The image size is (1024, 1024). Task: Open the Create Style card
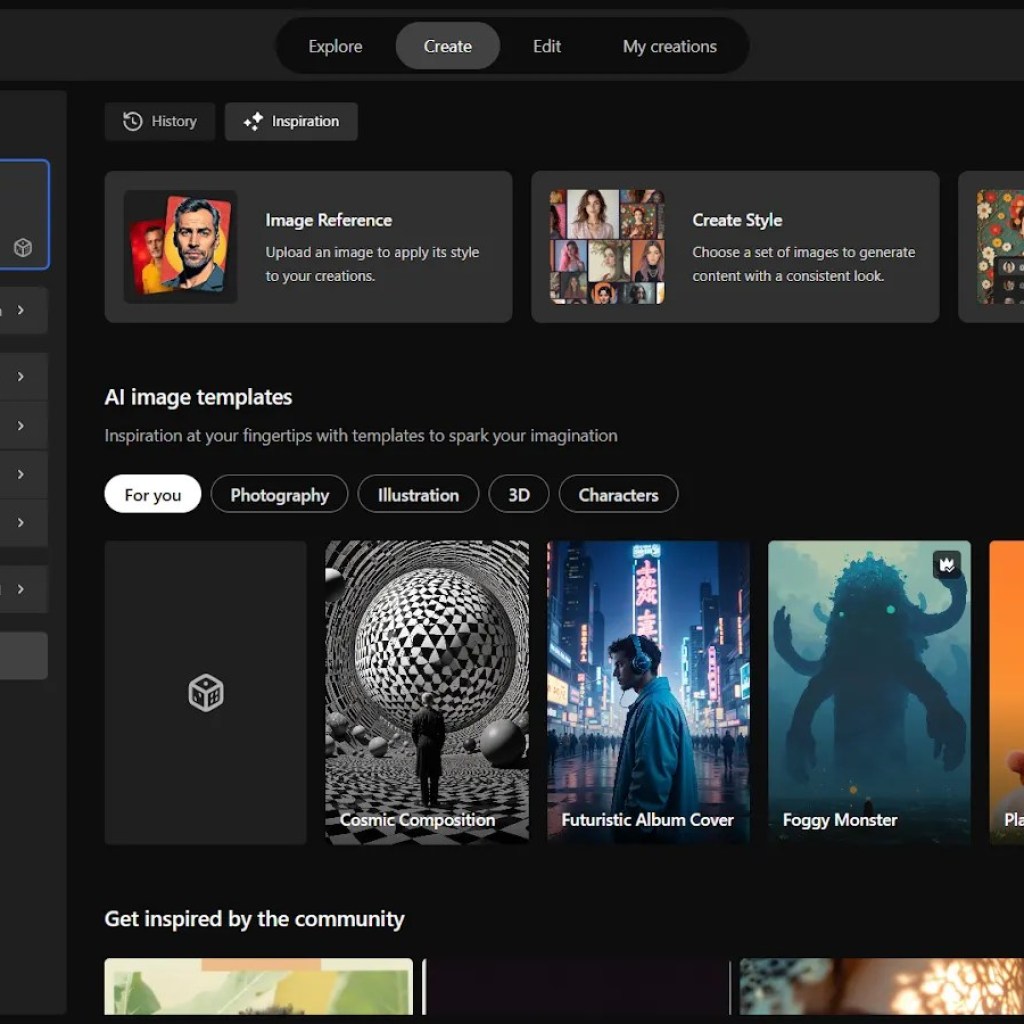tap(735, 247)
